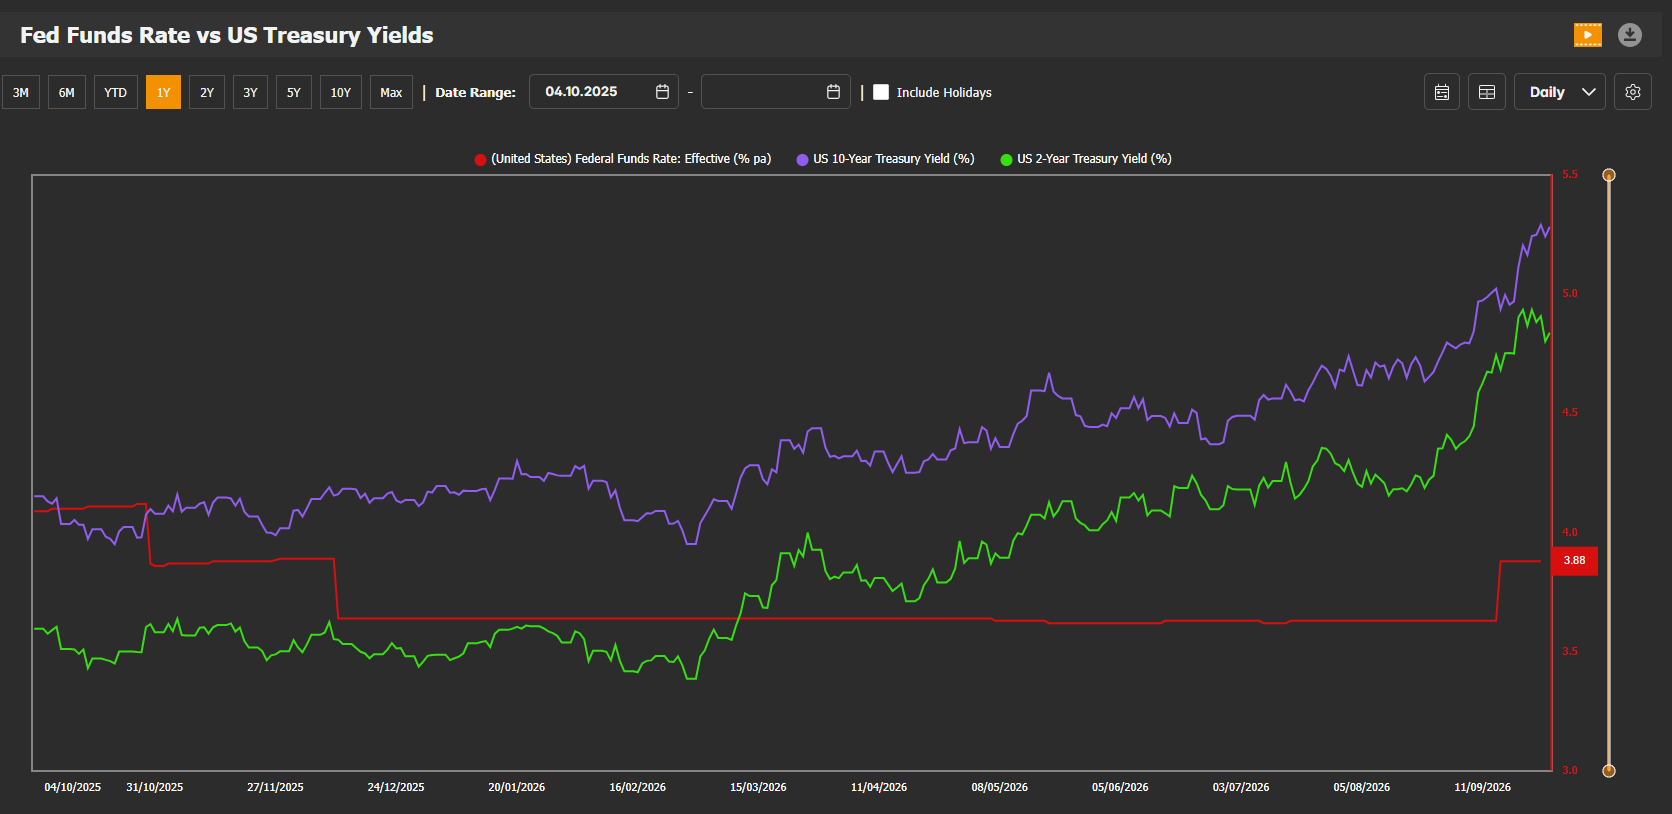
Task: Expand the Daily frequency dropdown
Action: (1560, 92)
